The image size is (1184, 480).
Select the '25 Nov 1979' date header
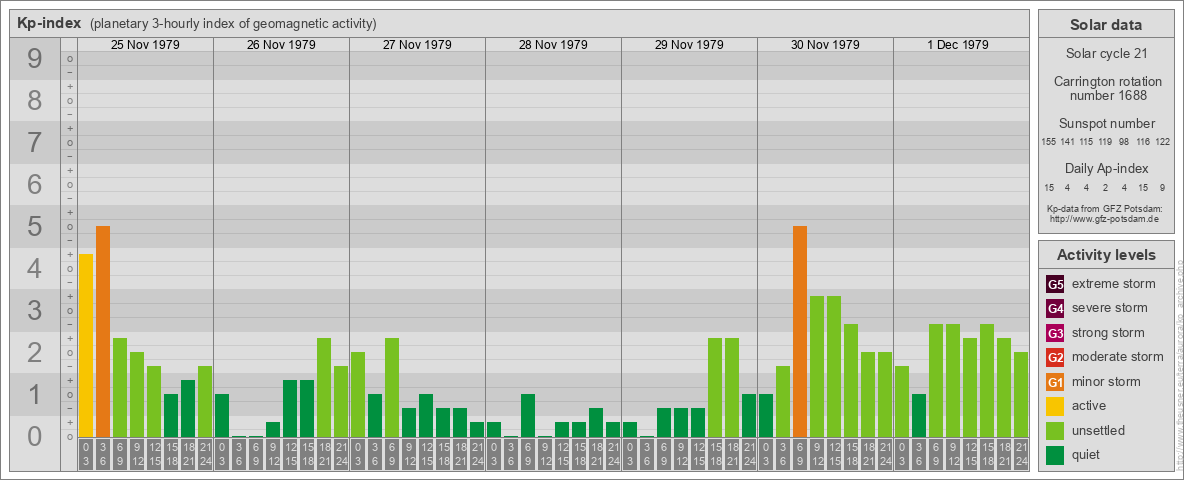[145, 45]
